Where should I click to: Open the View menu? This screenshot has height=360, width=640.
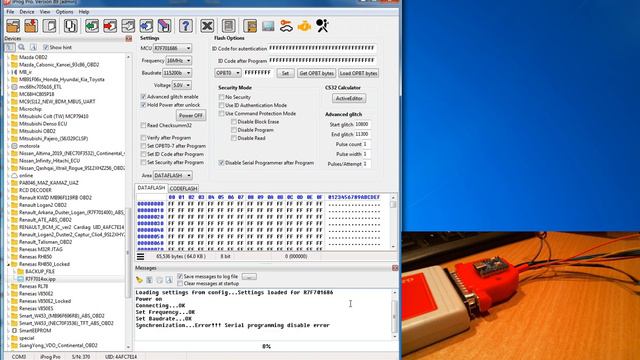45,12
